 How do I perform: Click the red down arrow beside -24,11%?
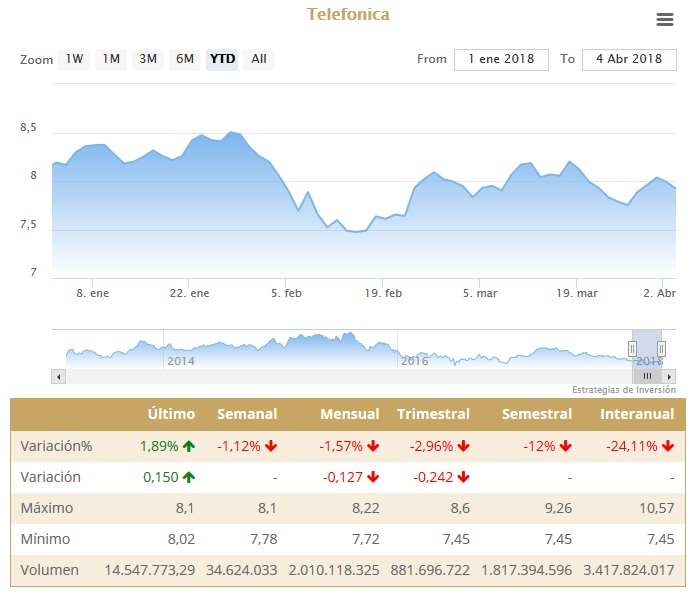click(x=667, y=446)
